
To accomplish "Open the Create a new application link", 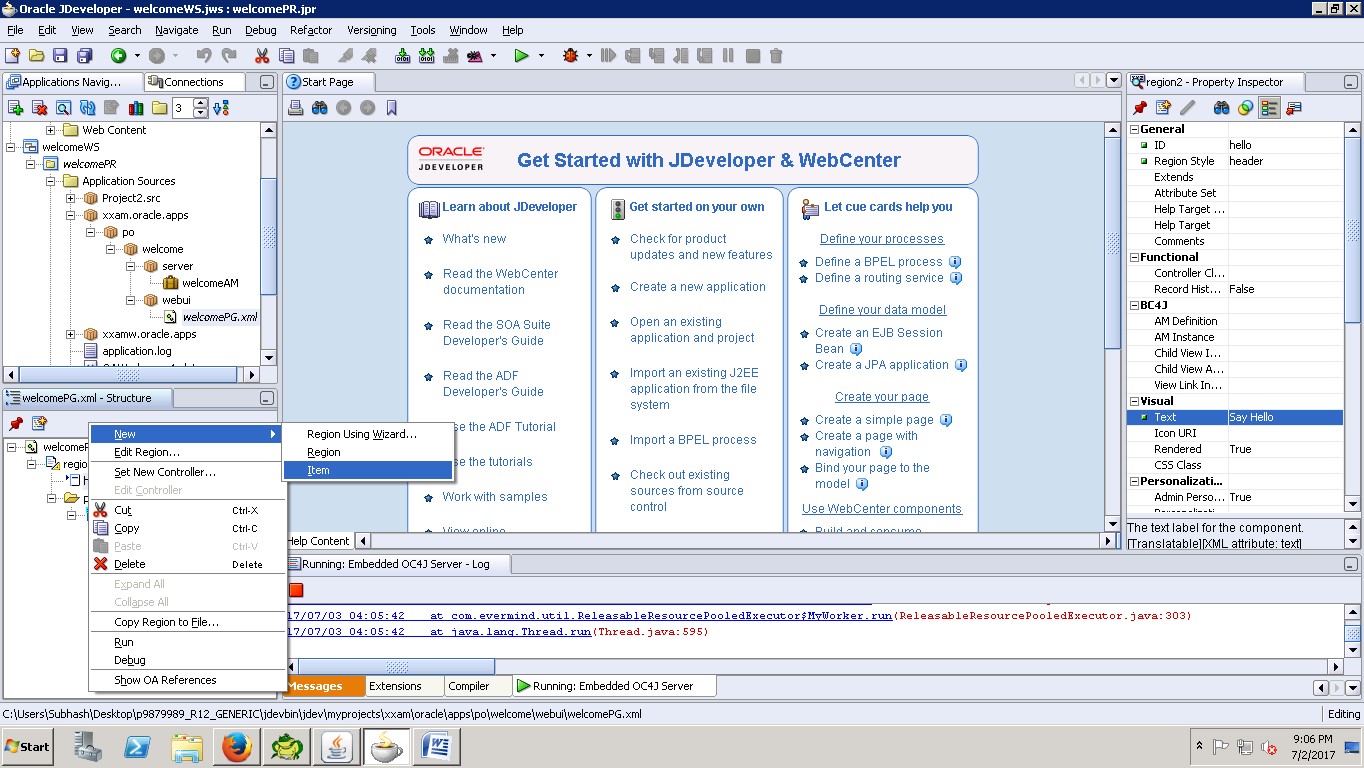I will click(698, 287).
